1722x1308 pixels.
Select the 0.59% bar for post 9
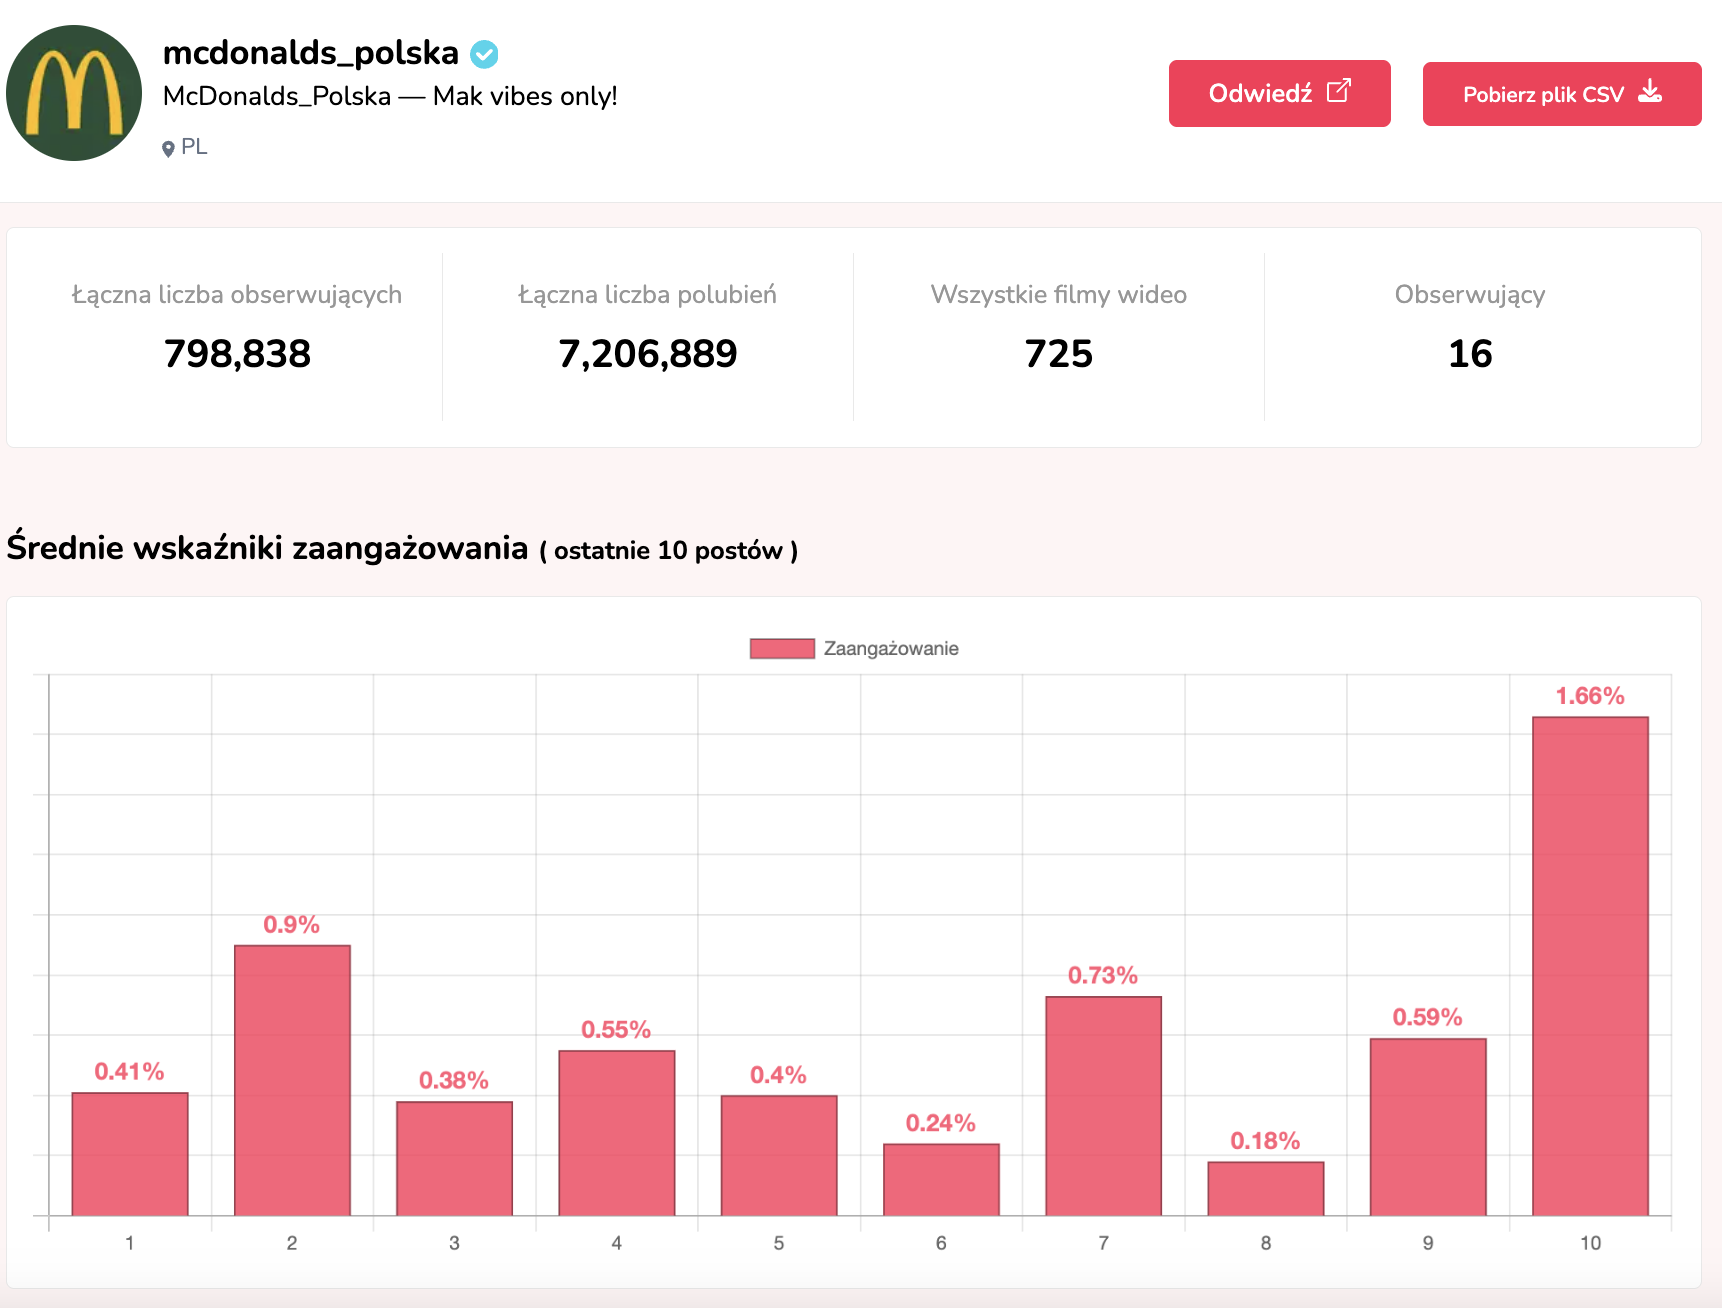(1428, 1127)
